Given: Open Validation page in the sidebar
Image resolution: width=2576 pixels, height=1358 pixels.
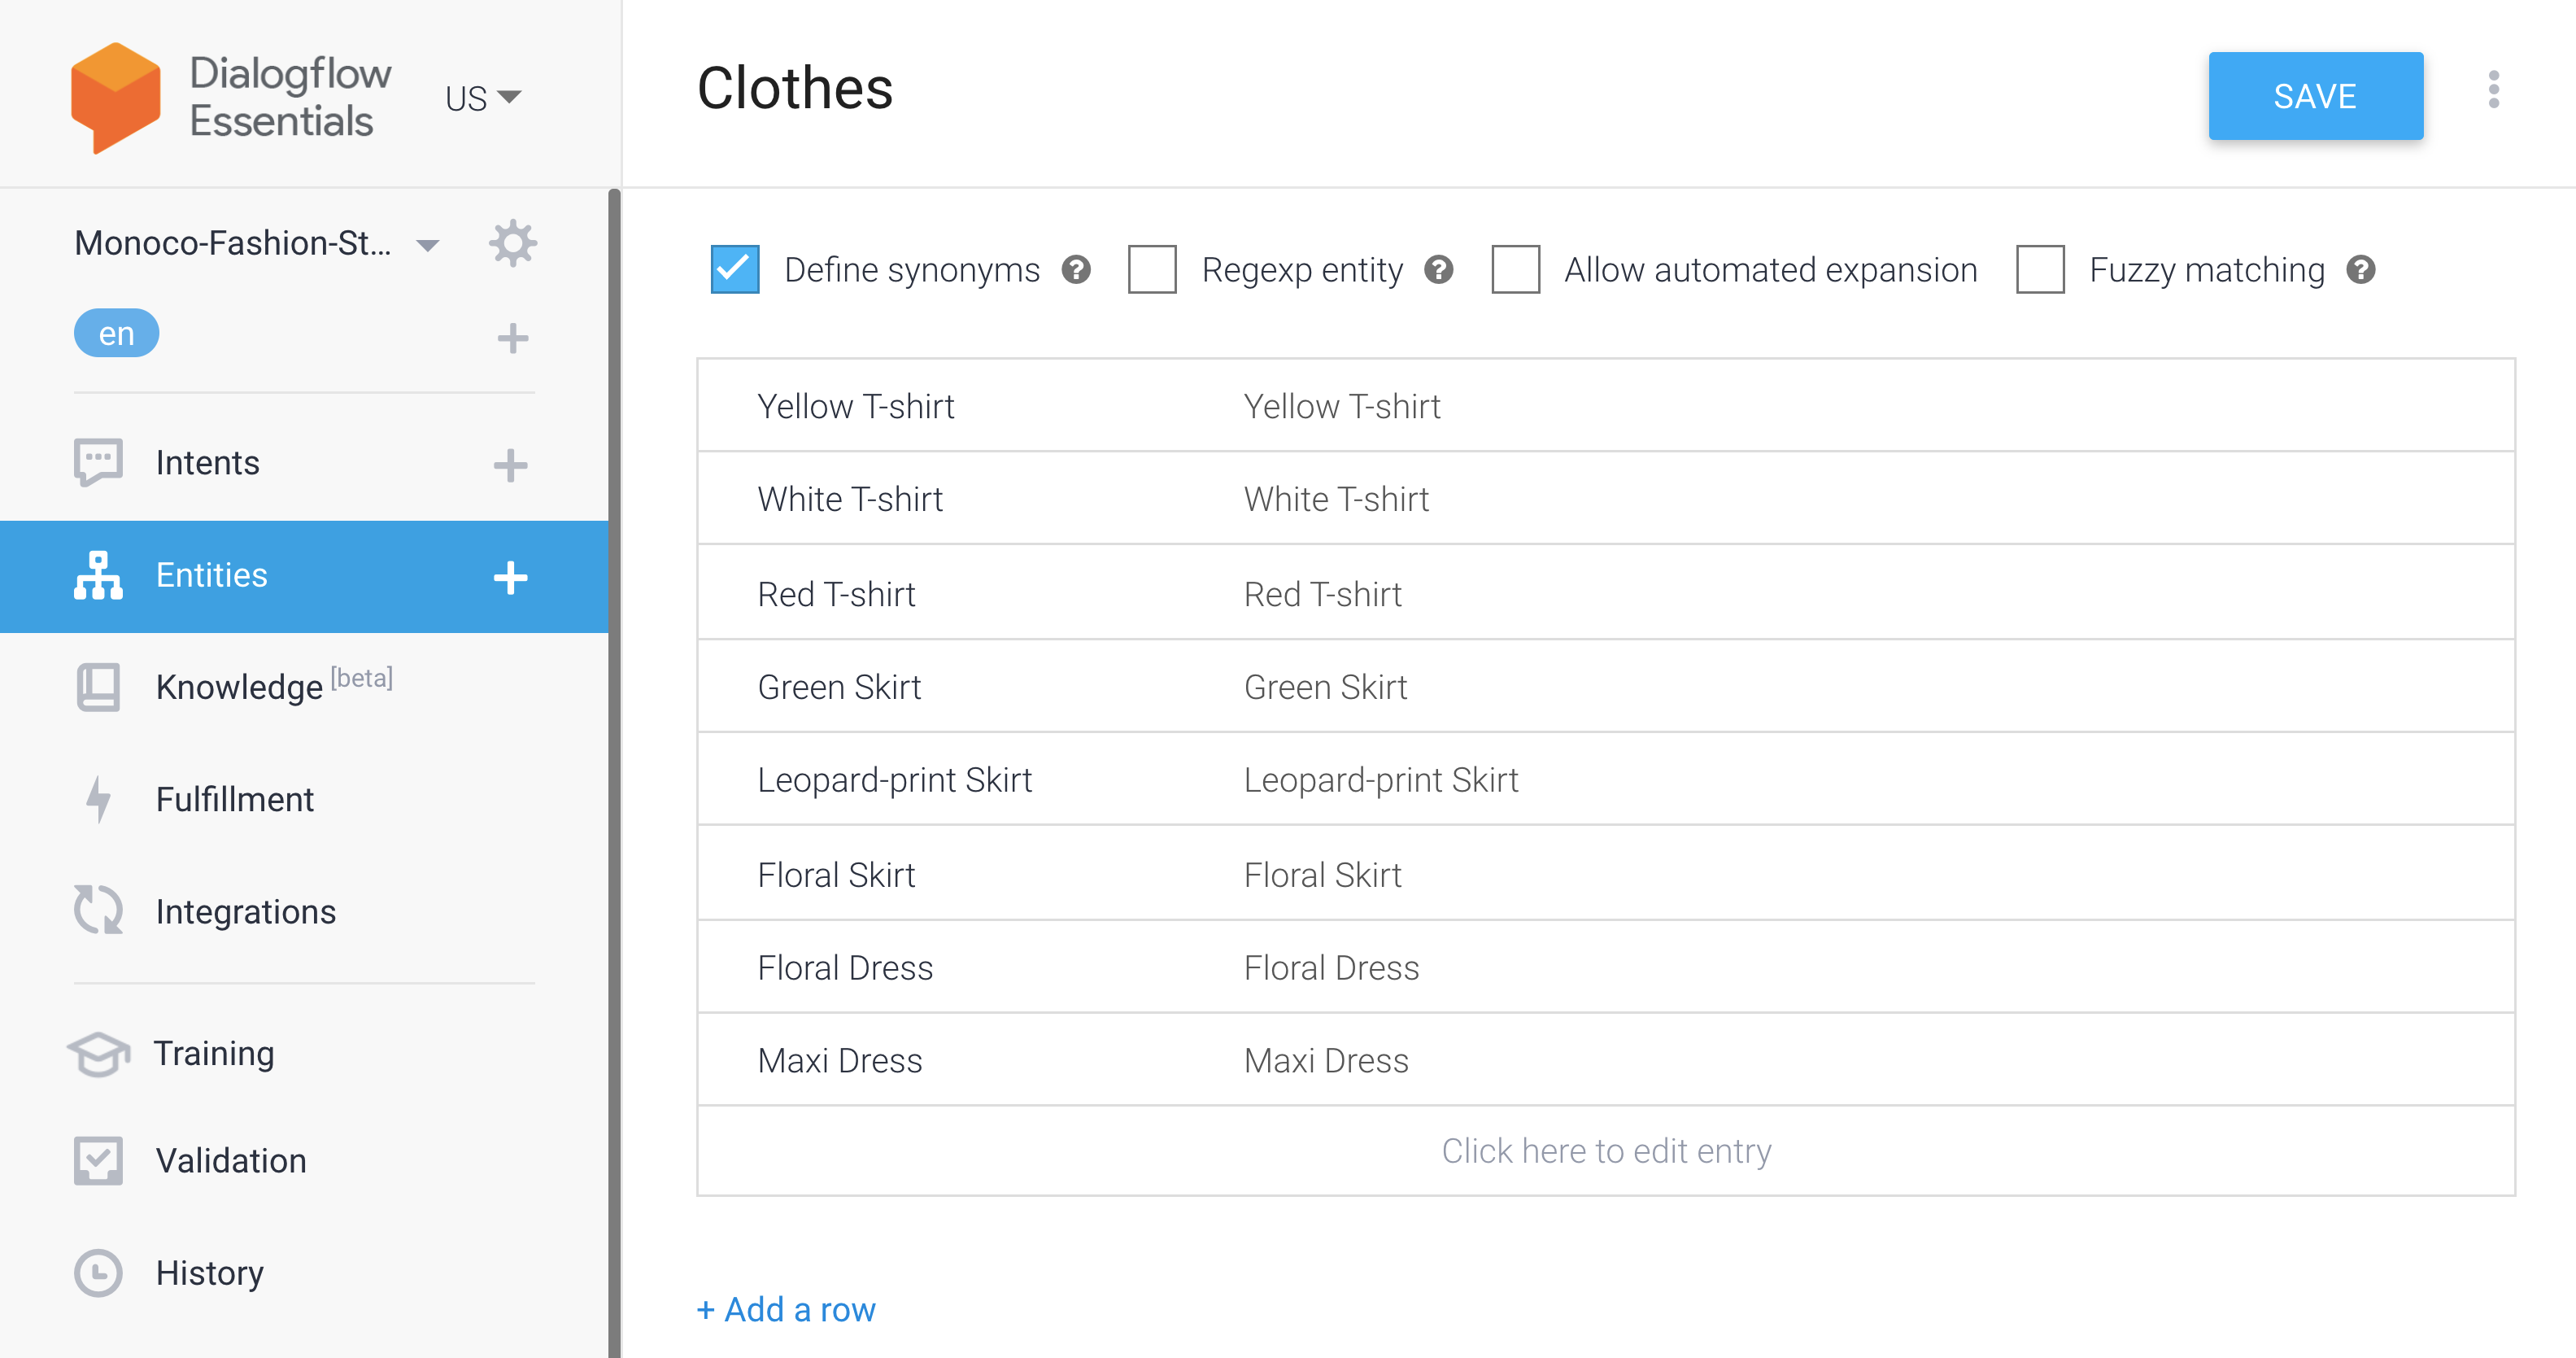Looking at the screenshot, I should [x=231, y=1161].
